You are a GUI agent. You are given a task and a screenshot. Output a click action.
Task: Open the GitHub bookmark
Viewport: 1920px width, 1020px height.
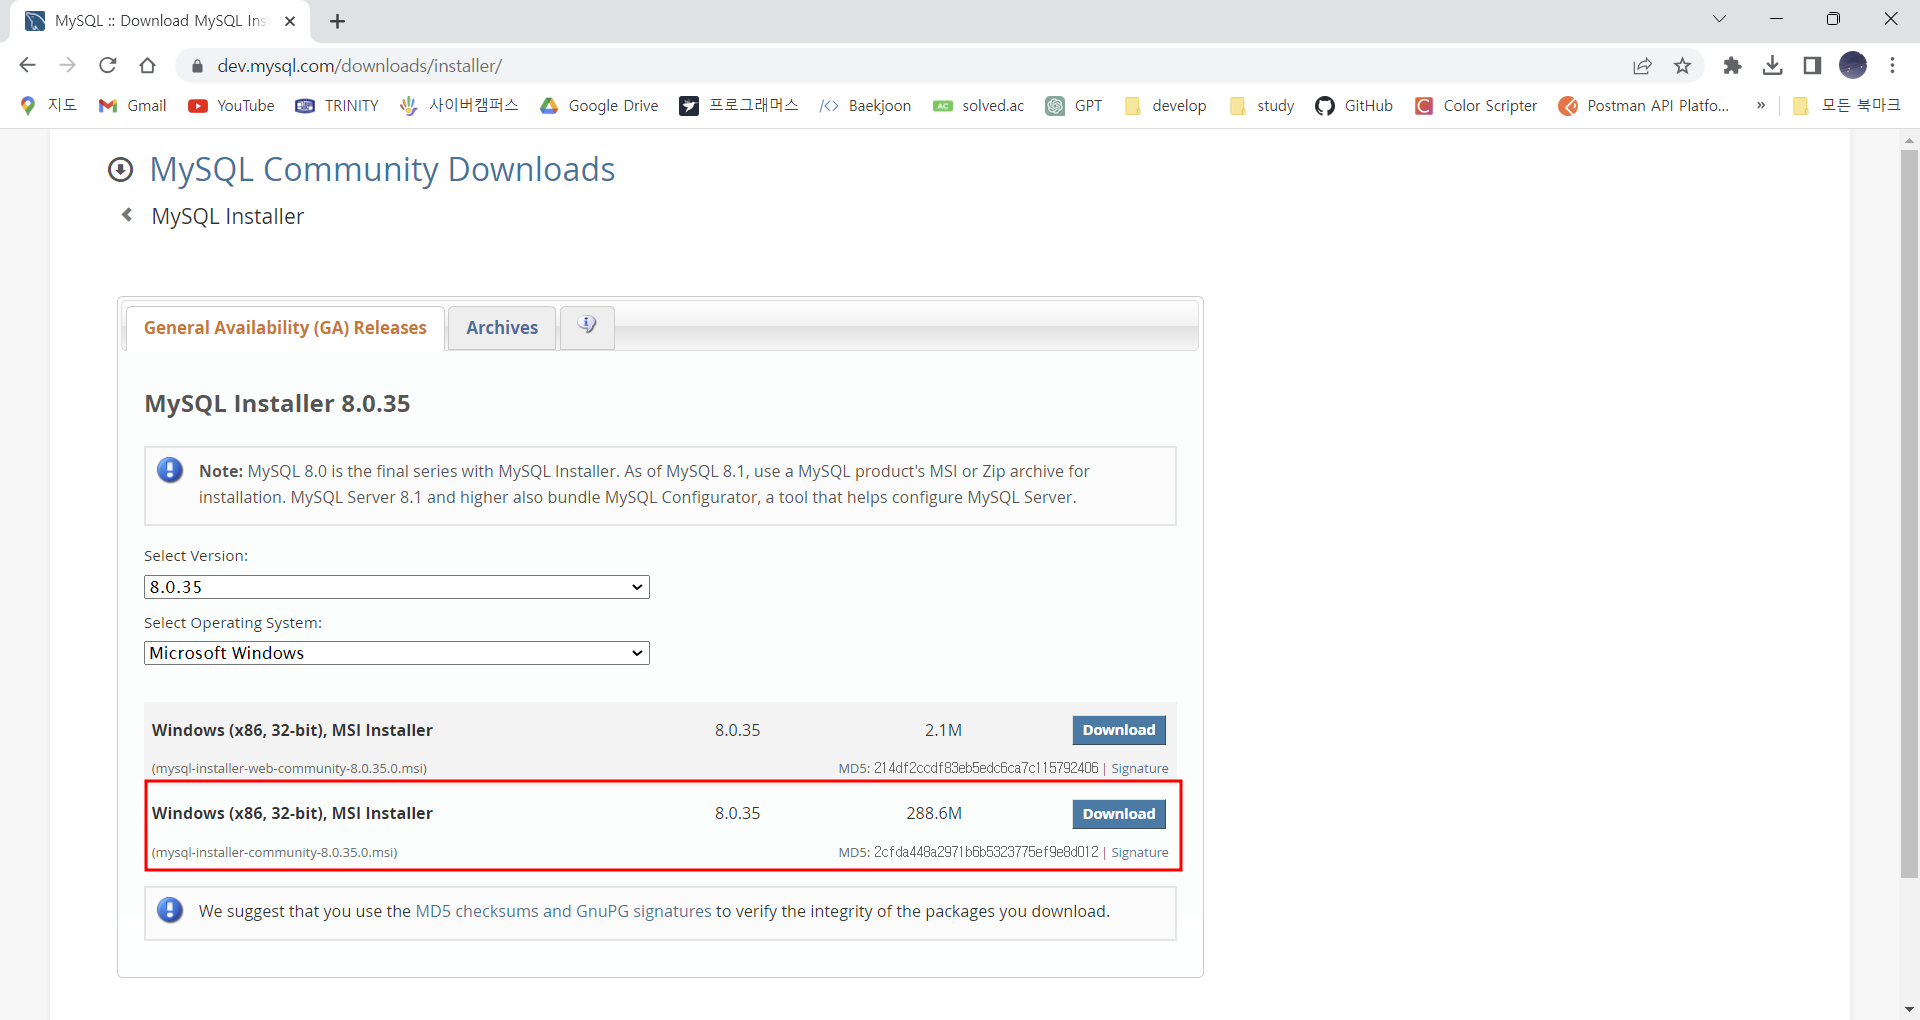[x=1354, y=105]
